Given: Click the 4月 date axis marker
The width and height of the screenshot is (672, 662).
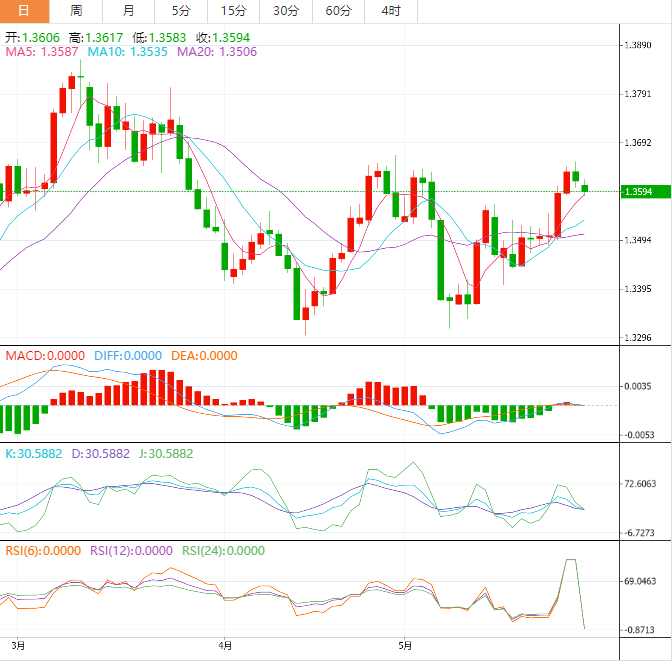Looking at the screenshot, I should tap(226, 645).
